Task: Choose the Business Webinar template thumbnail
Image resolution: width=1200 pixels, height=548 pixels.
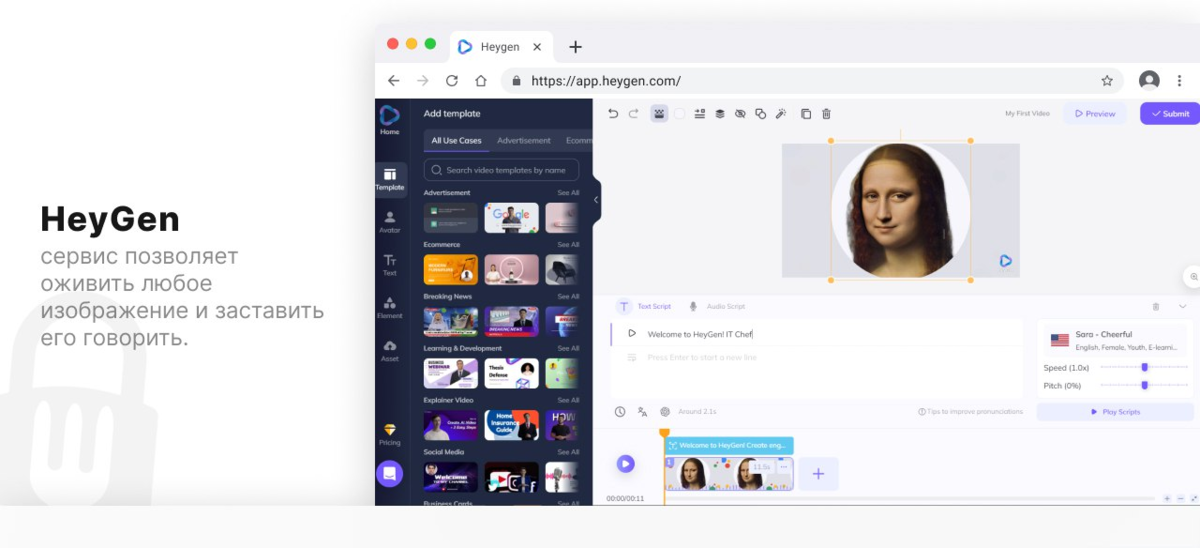Action: (450, 374)
